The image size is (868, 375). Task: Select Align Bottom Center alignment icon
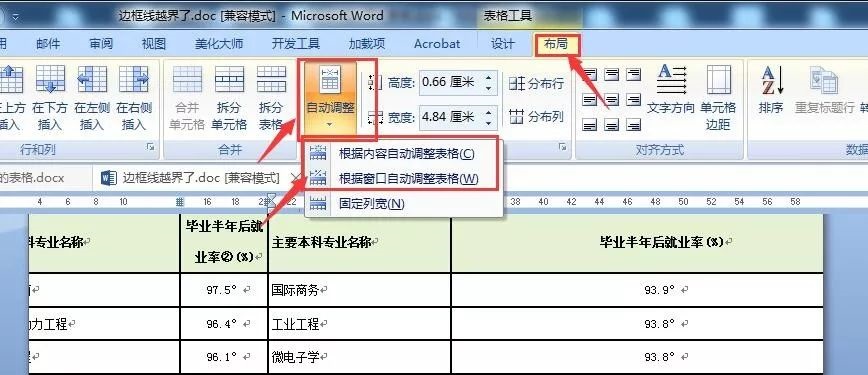pyautogui.click(x=612, y=125)
